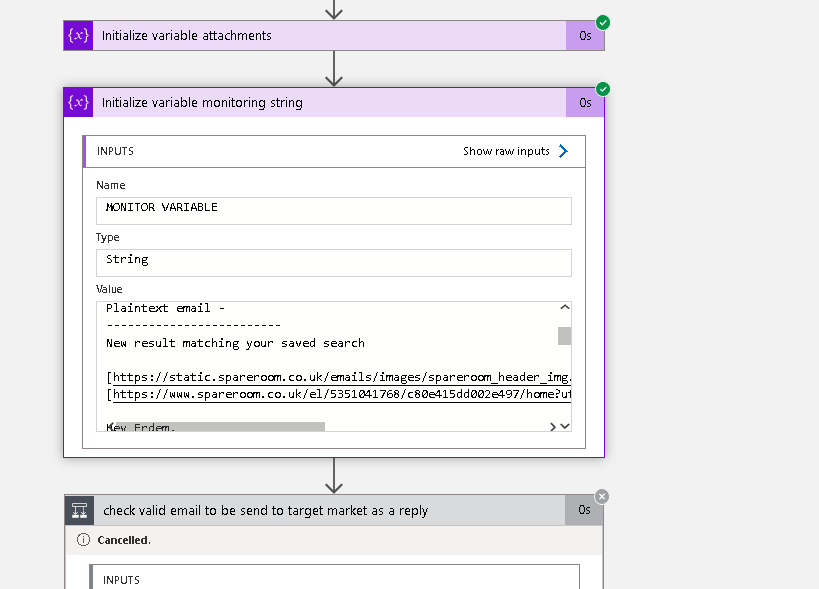
Task: Click the INPUTS label under the cancelled condition
Action: click(x=121, y=580)
